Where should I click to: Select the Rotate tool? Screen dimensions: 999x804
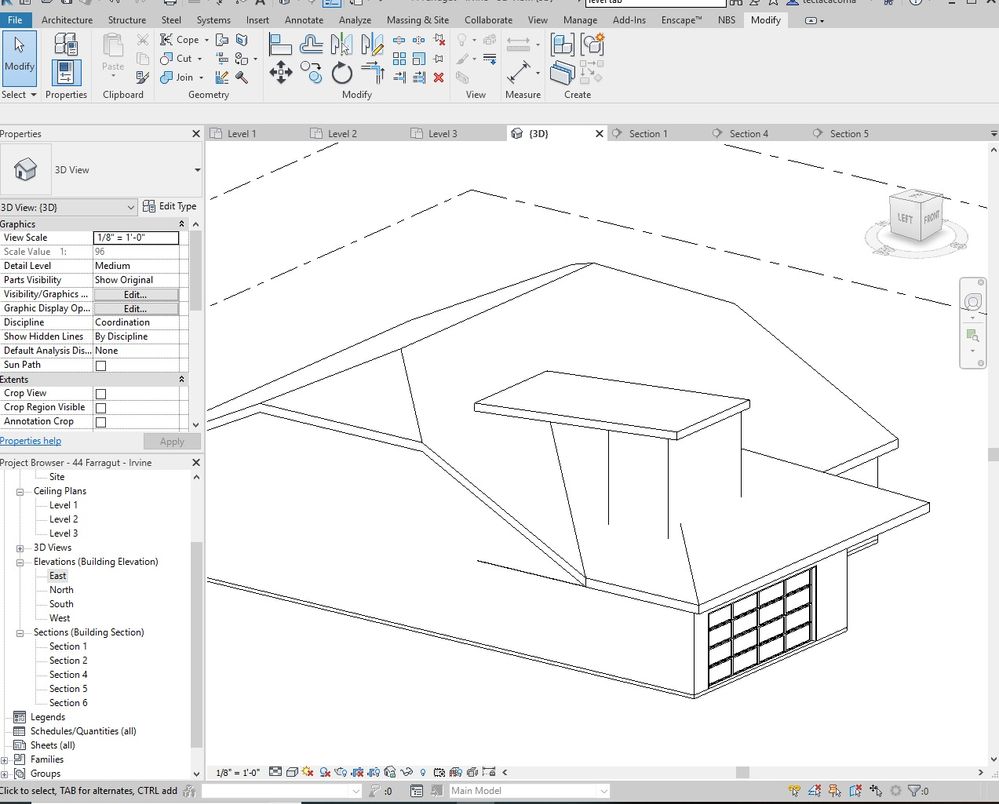(x=341, y=72)
